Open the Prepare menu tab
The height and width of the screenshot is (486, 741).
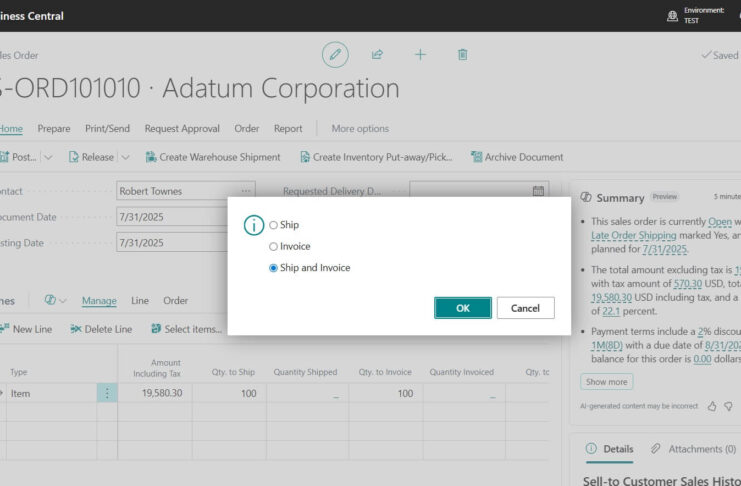click(54, 129)
